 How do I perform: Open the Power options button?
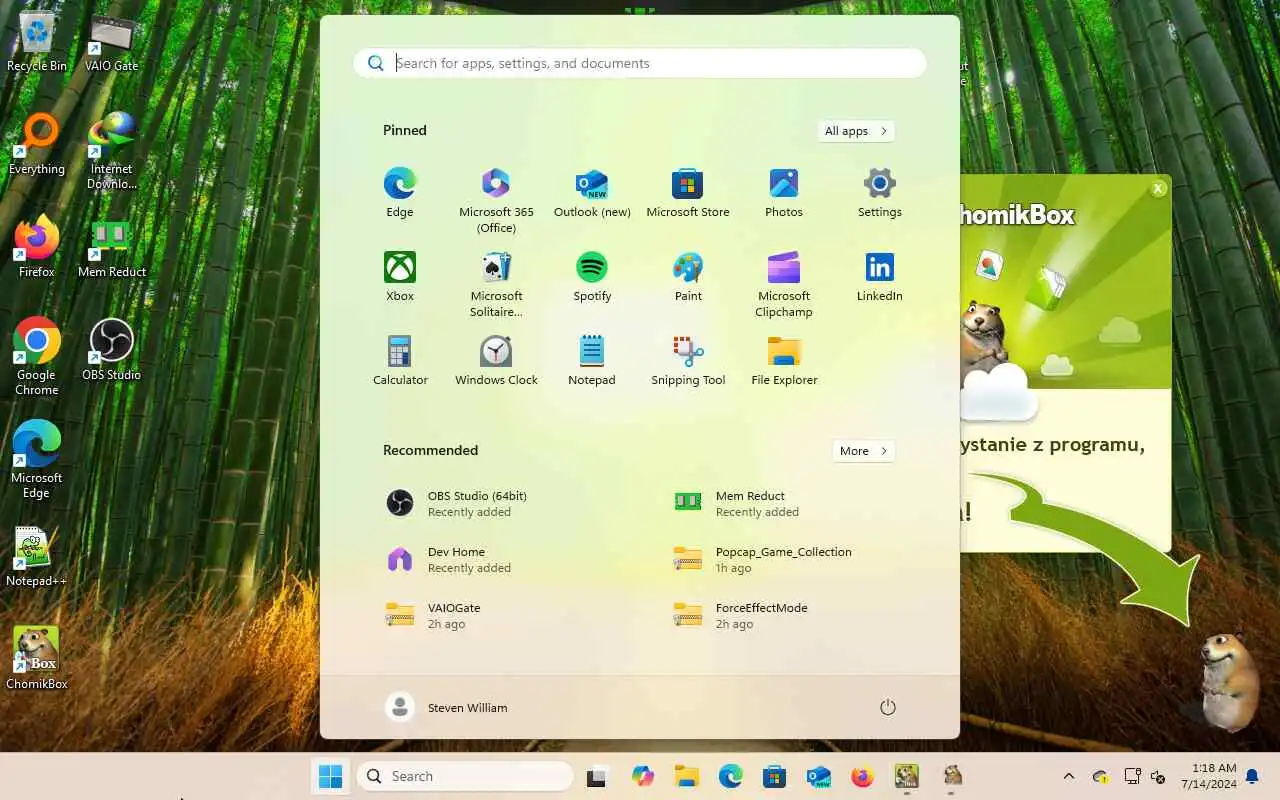point(887,707)
